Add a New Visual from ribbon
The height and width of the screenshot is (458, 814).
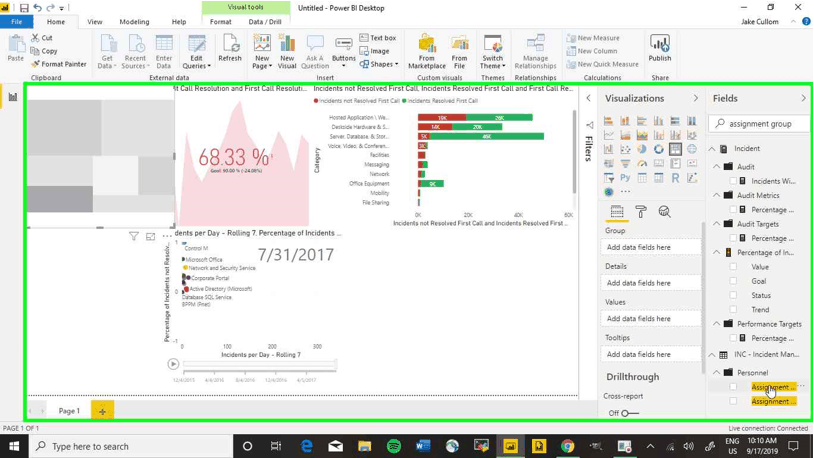(x=287, y=51)
